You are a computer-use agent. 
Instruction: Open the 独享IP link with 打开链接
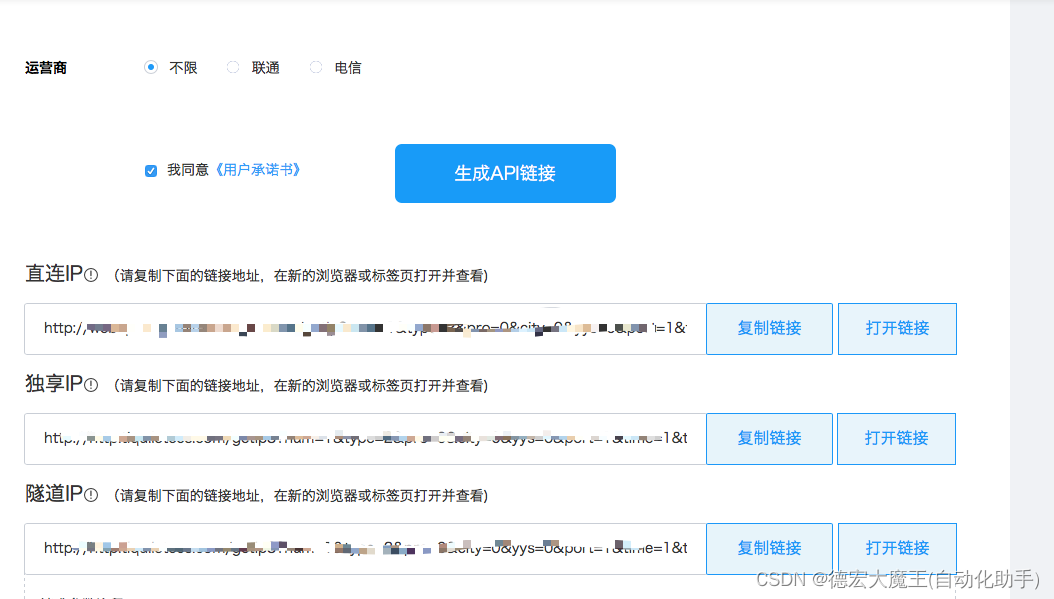[x=897, y=438]
